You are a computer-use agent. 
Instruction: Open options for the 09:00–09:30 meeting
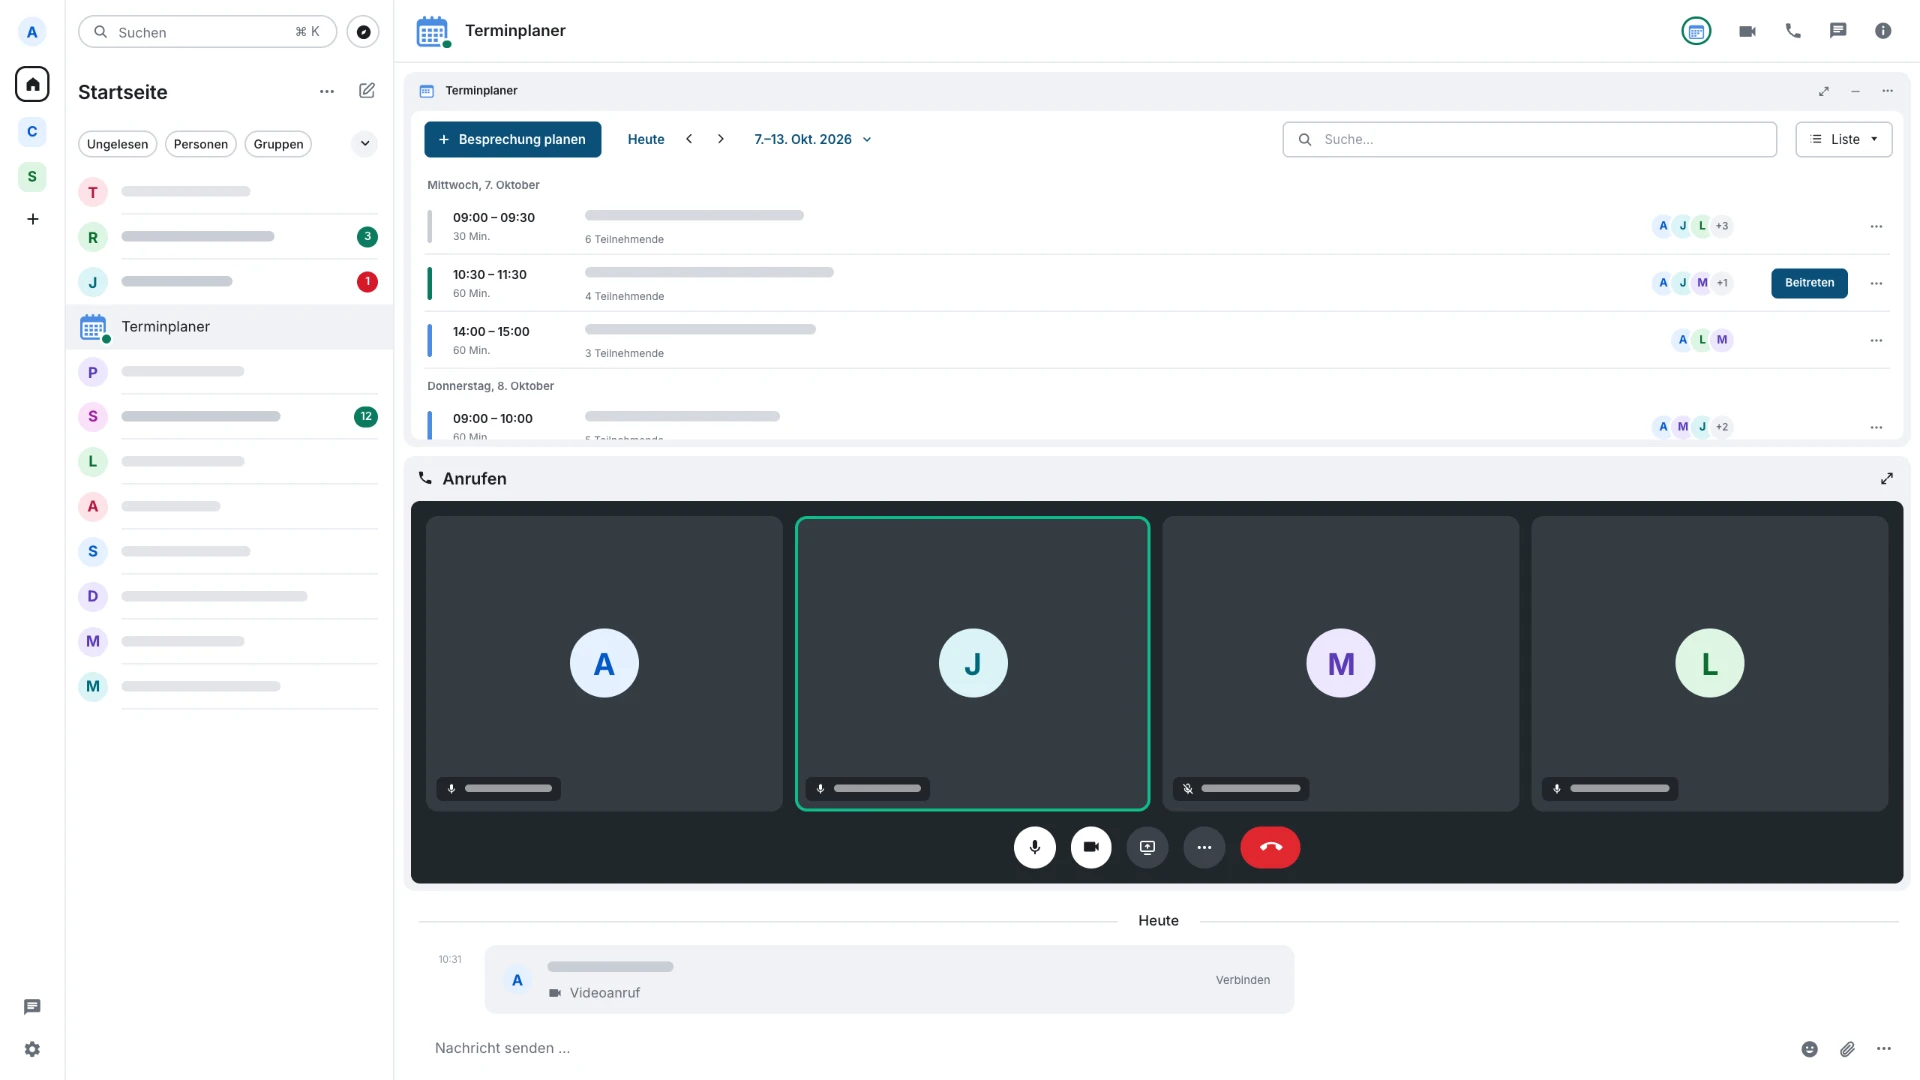[1876, 227]
